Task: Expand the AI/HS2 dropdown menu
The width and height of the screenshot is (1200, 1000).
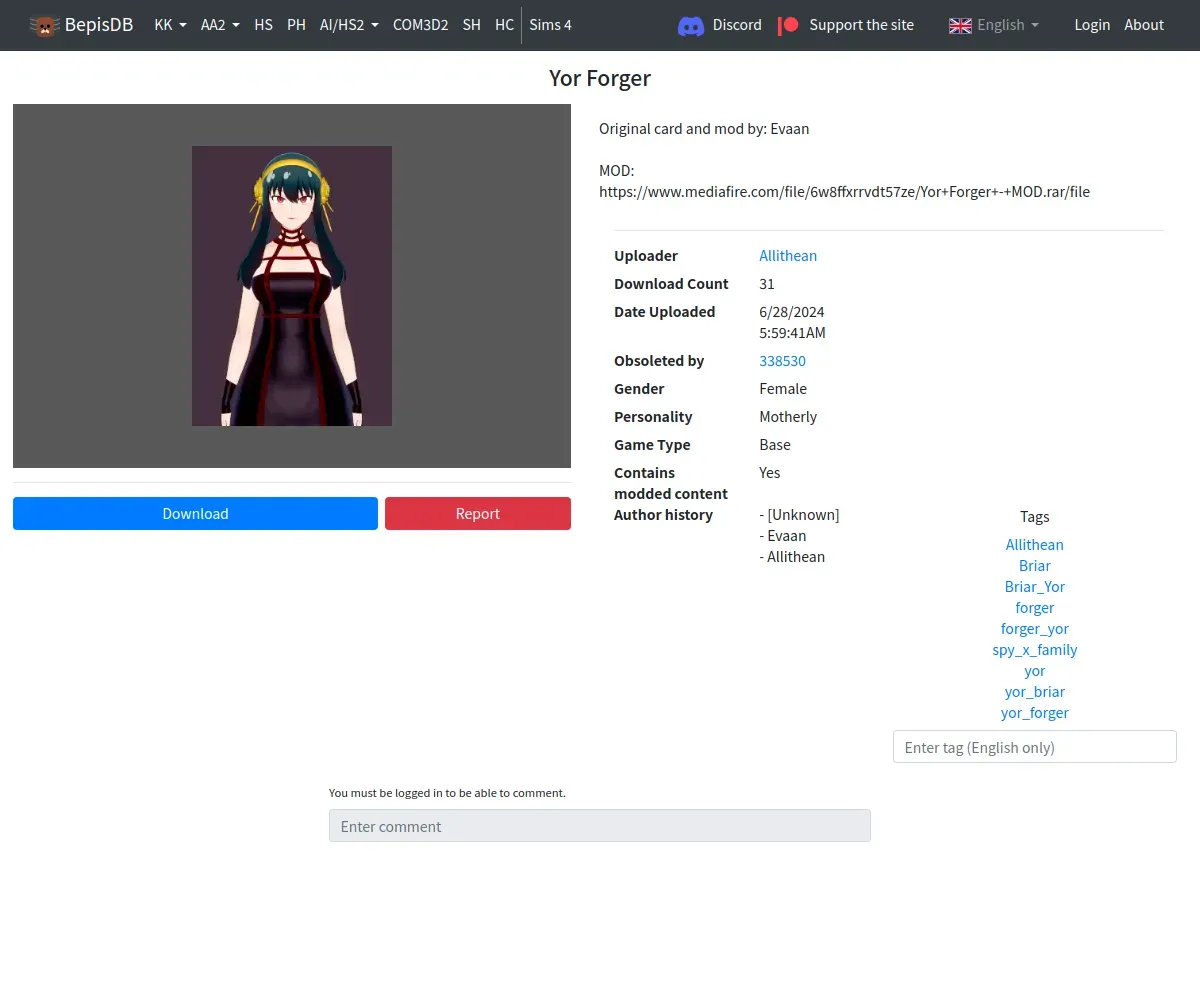Action: [349, 25]
